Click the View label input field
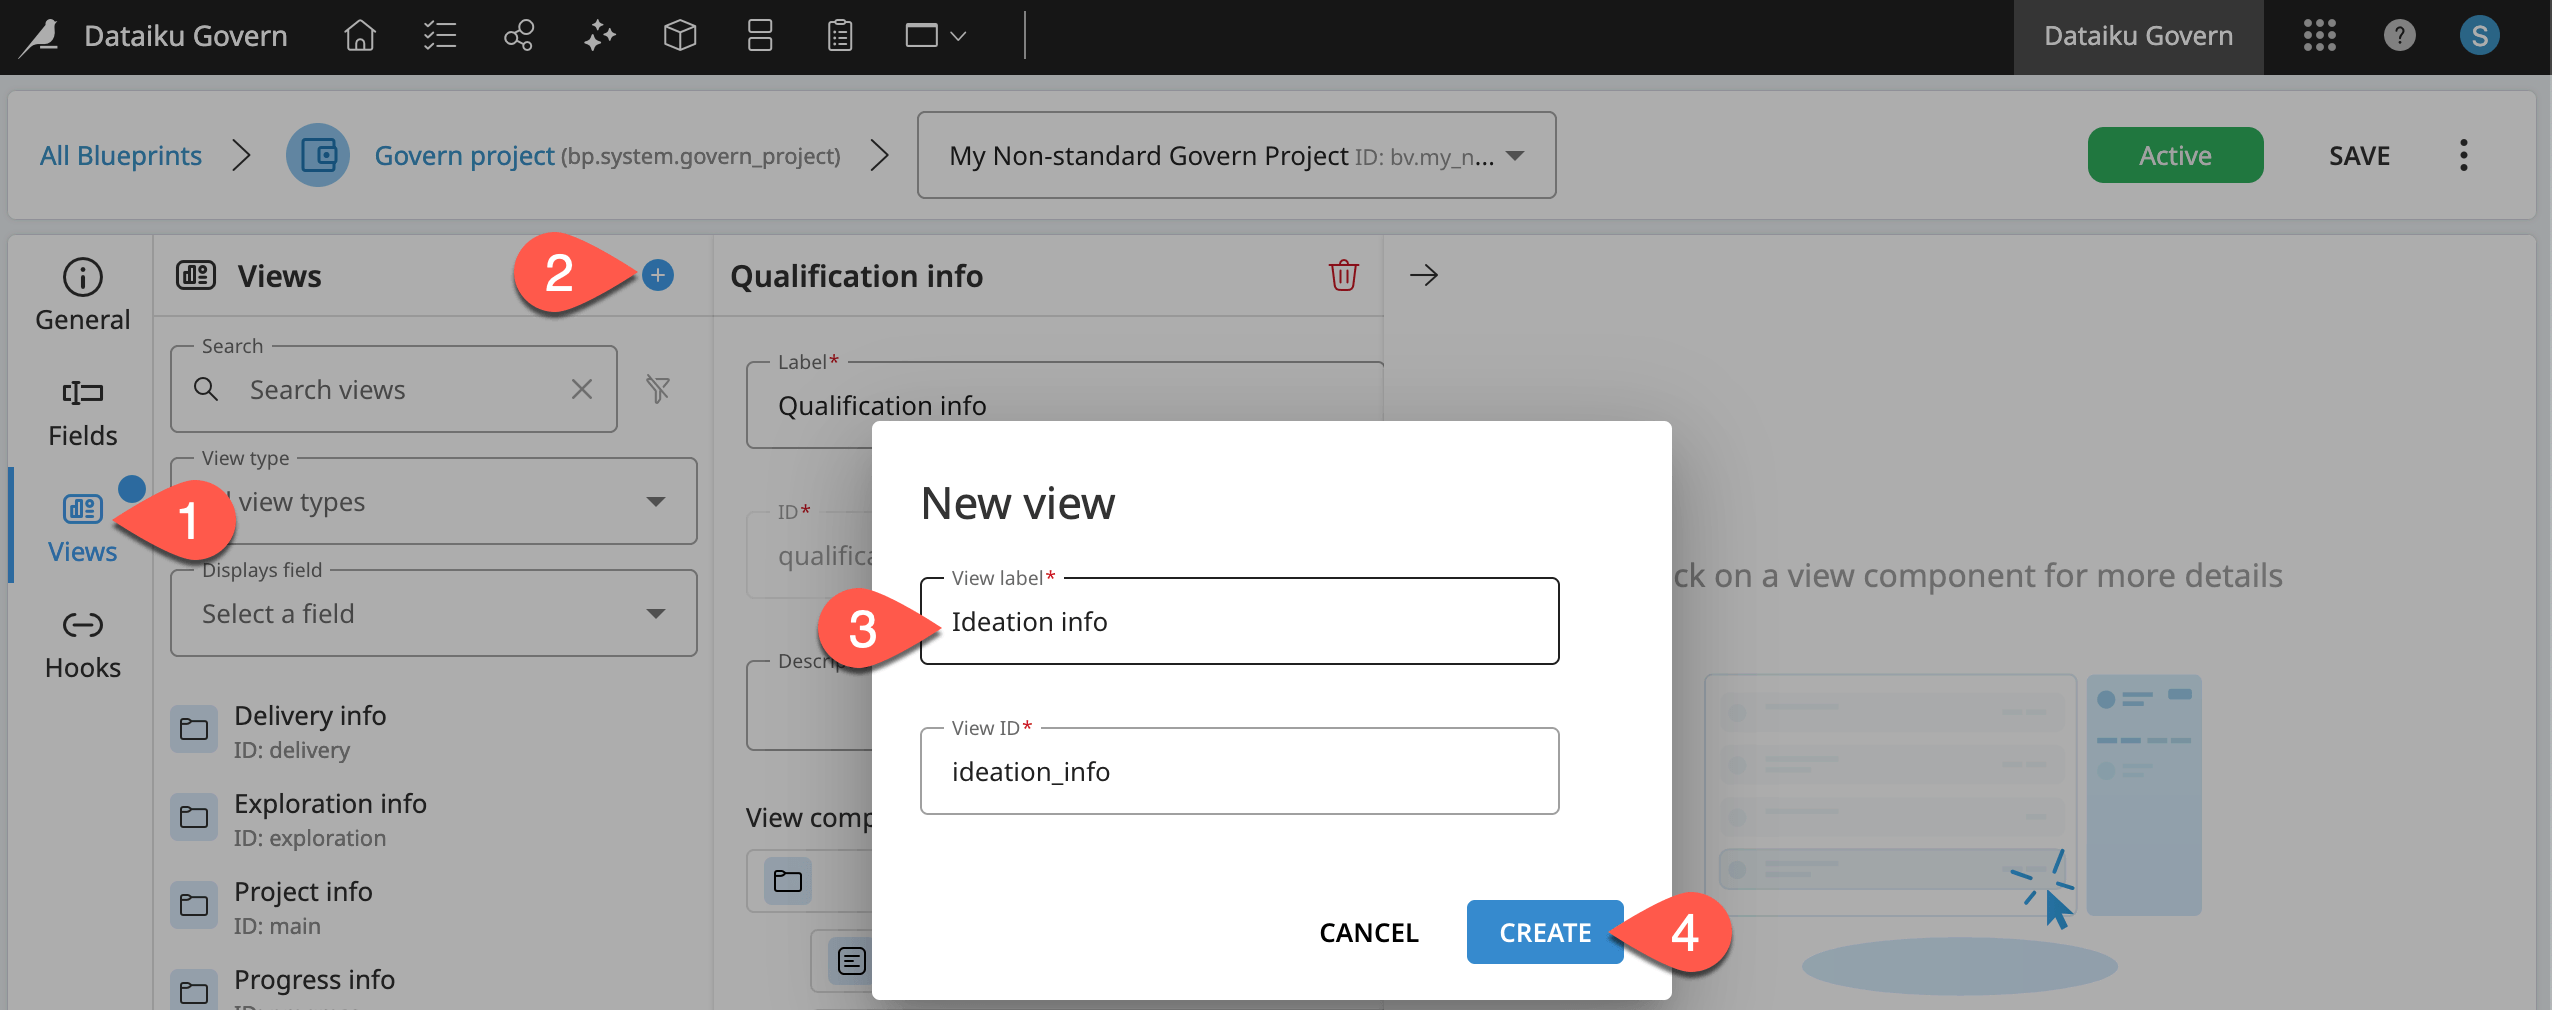2552x1010 pixels. [1240, 621]
